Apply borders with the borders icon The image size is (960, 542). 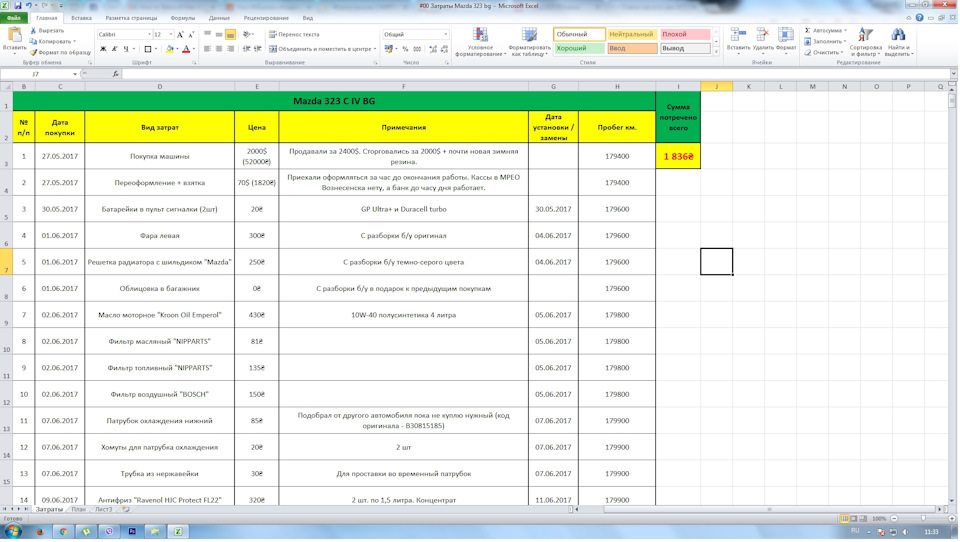pyautogui.click(x=148, y=49)
